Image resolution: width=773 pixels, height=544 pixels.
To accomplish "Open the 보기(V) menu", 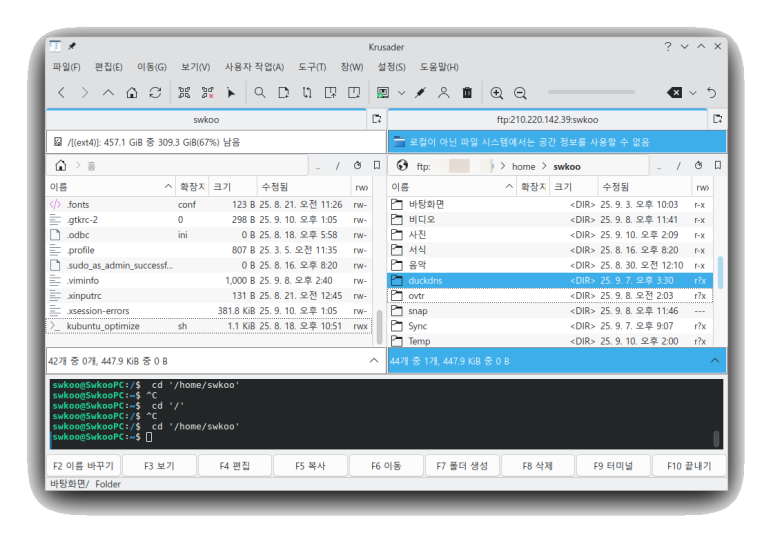I will click(x=195, y=67).
